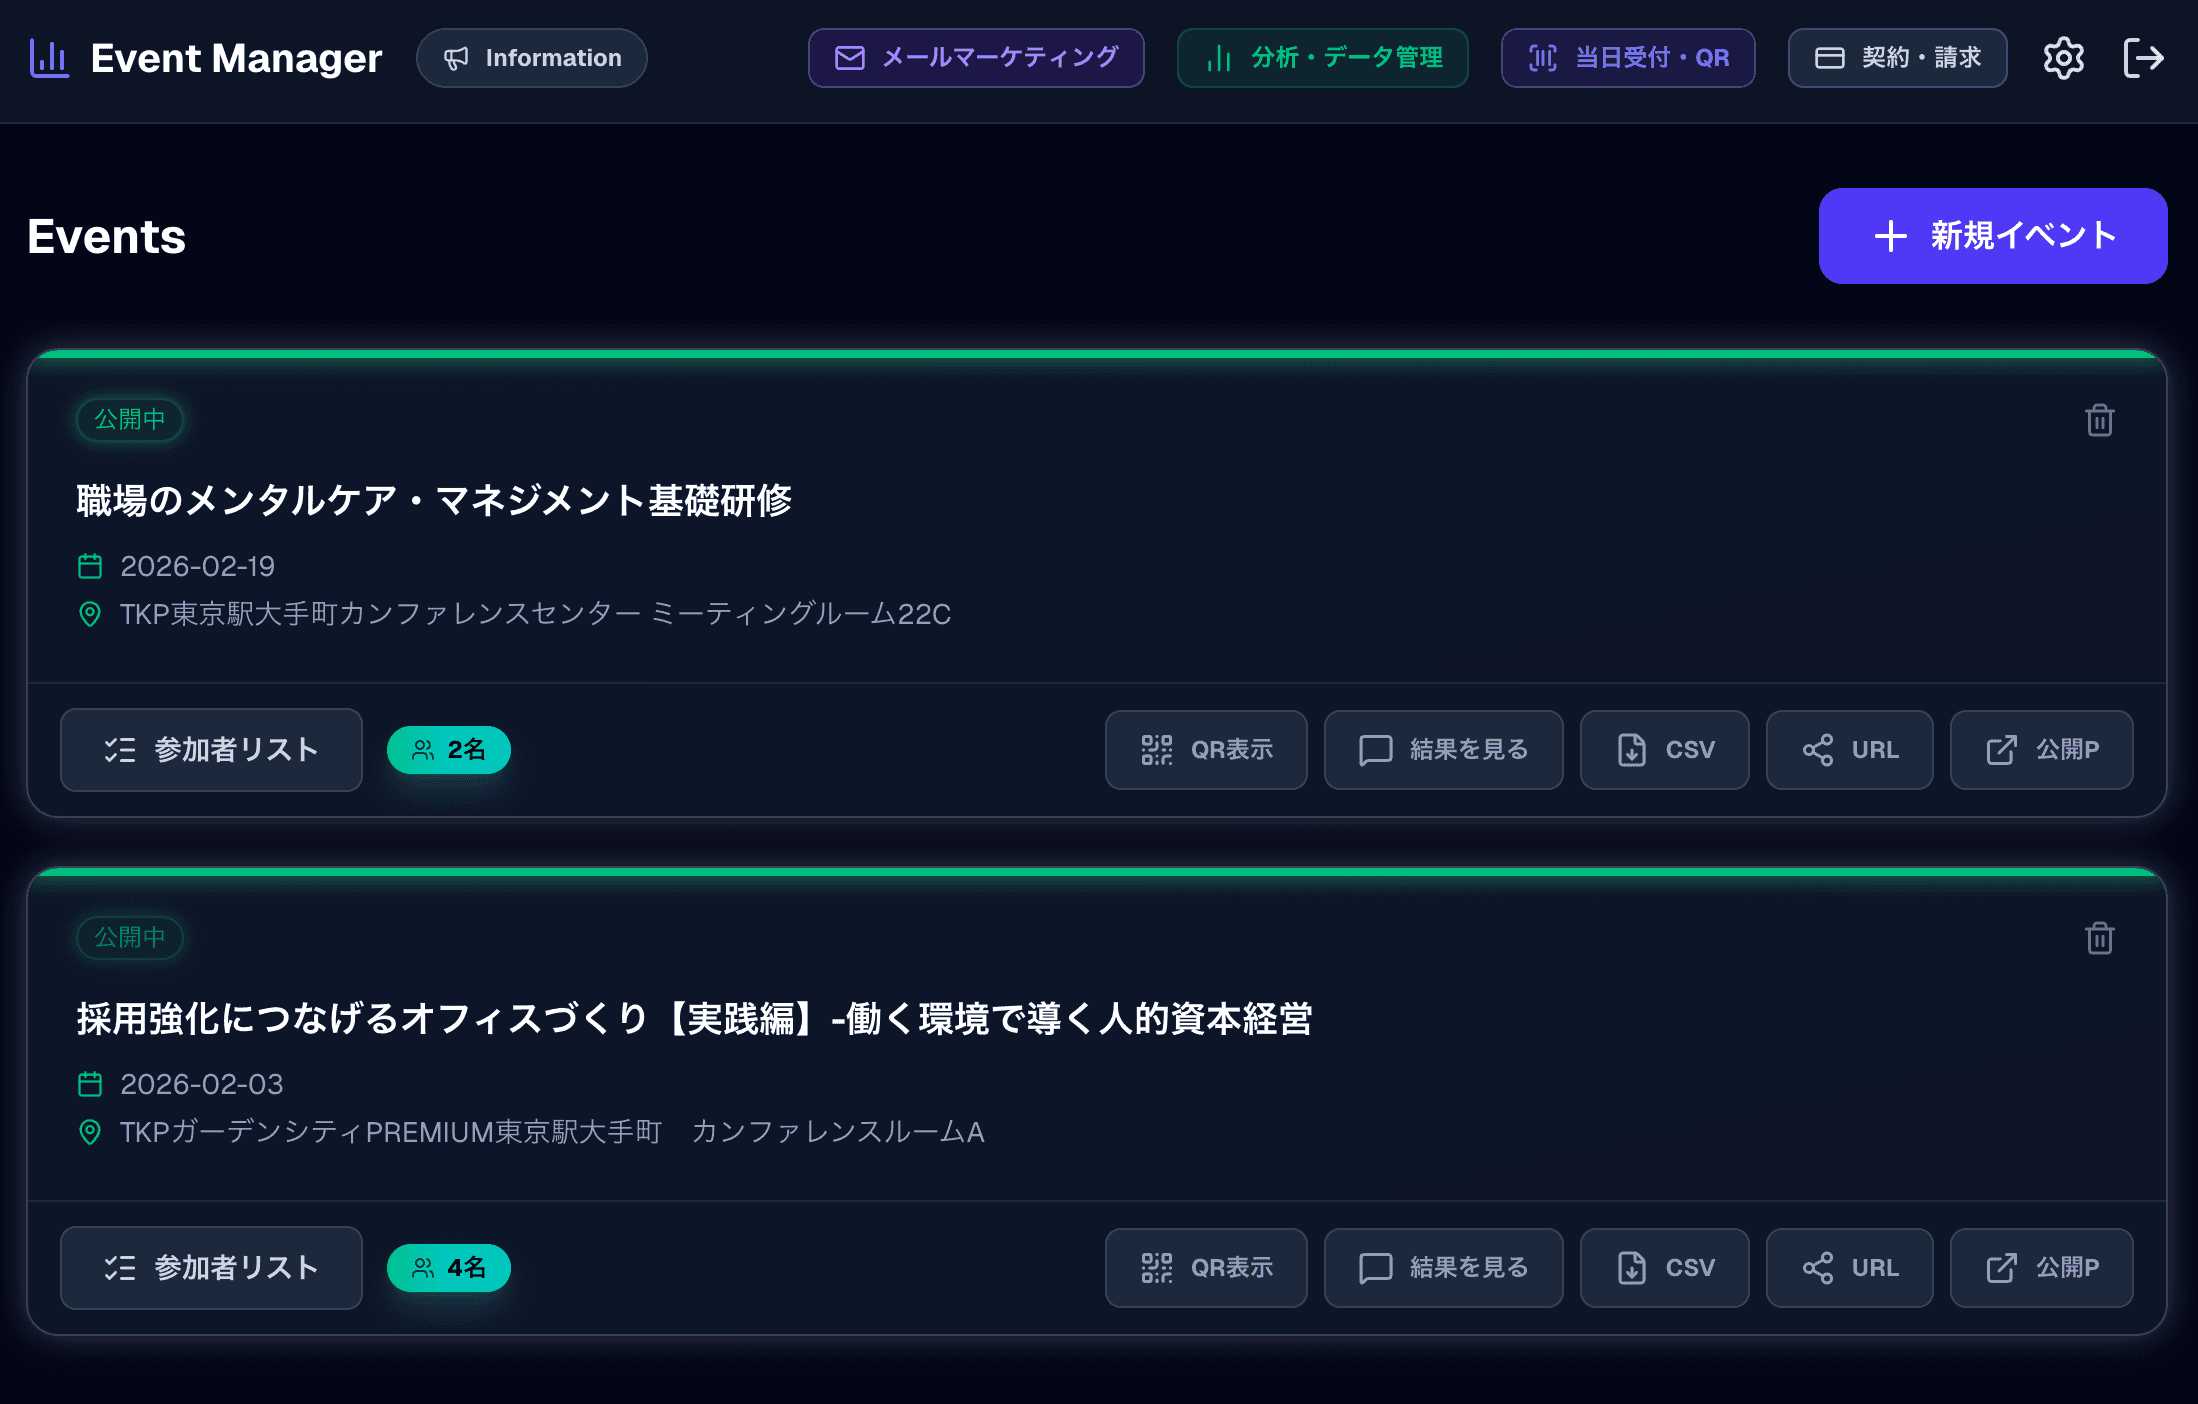Click the Information button in the header

[x=531, y=58]
